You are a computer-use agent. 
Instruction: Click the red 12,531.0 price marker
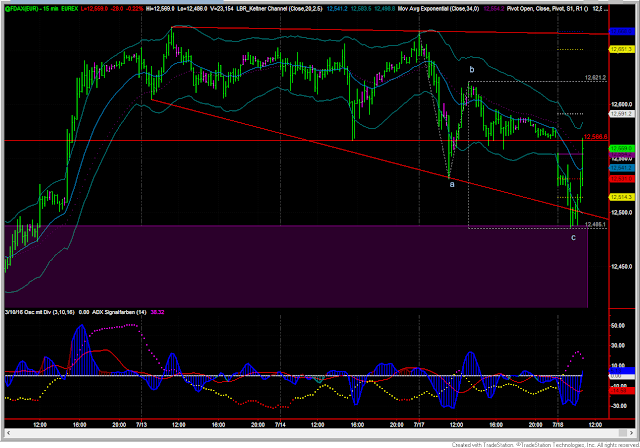[622, 179]
